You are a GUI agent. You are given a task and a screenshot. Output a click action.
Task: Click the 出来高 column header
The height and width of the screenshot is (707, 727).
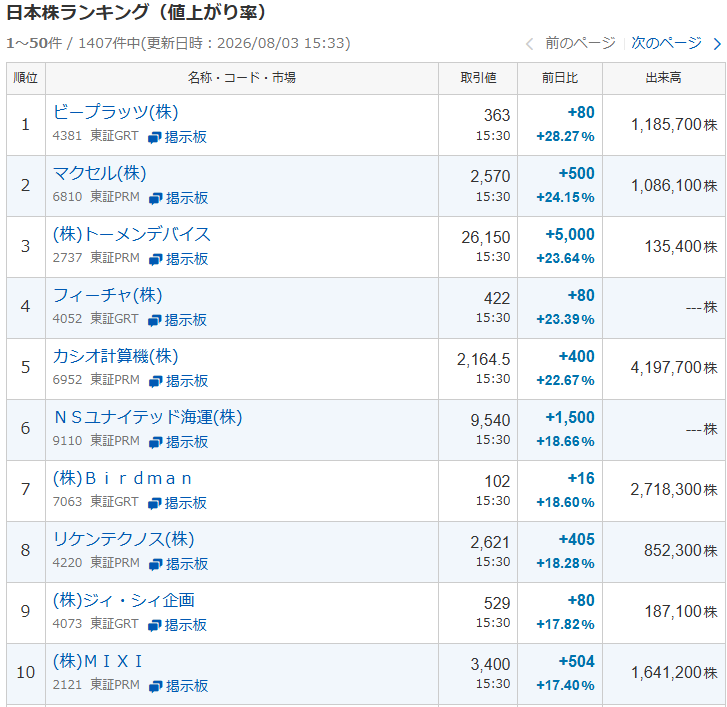click(x=663, y=78)
